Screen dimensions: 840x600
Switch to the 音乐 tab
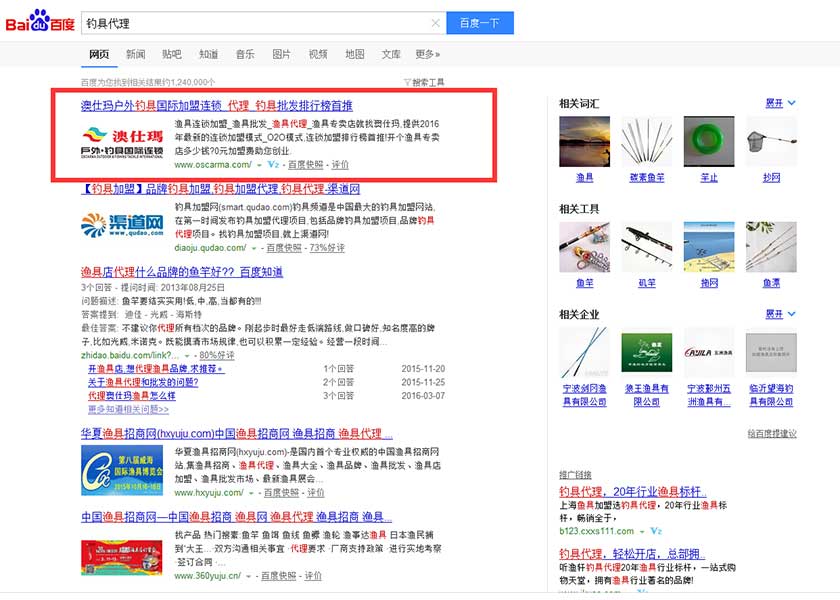245,54
